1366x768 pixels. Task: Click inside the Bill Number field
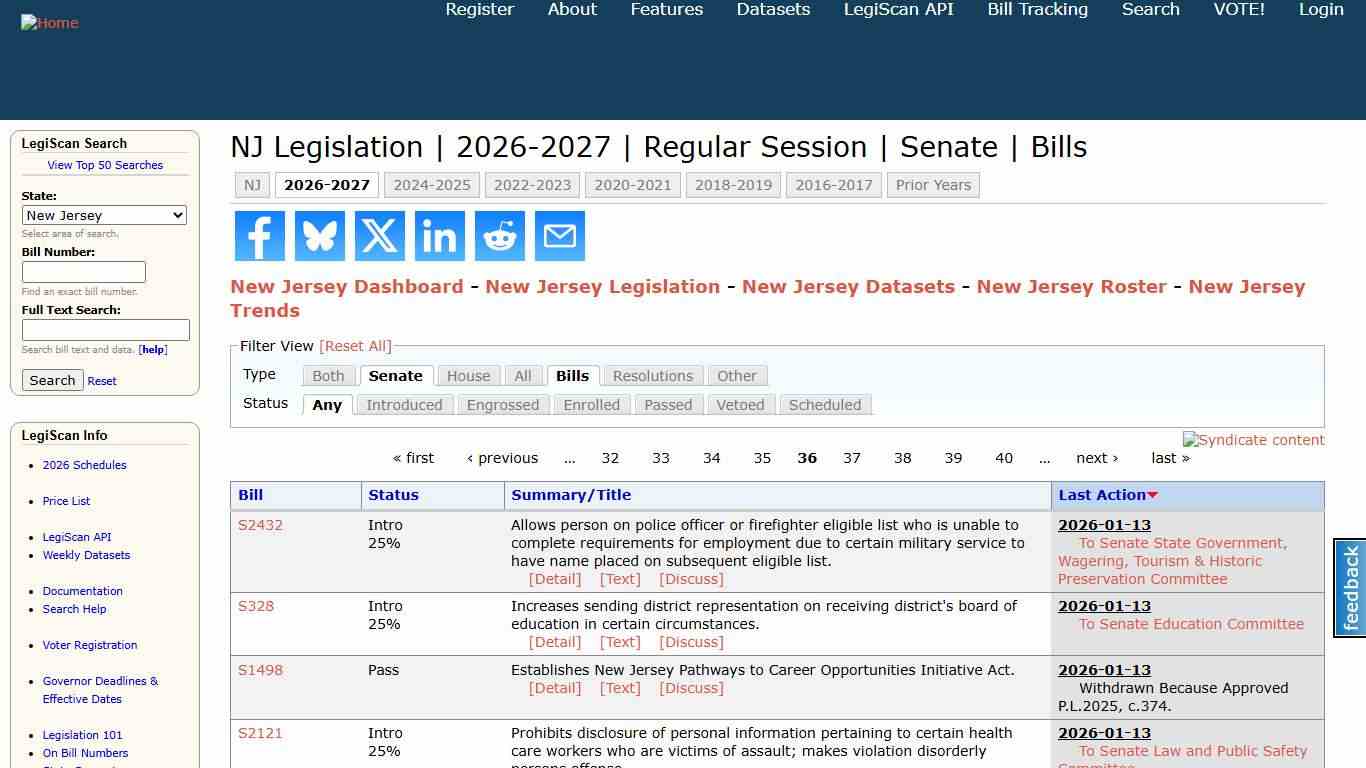pos(82,271)
